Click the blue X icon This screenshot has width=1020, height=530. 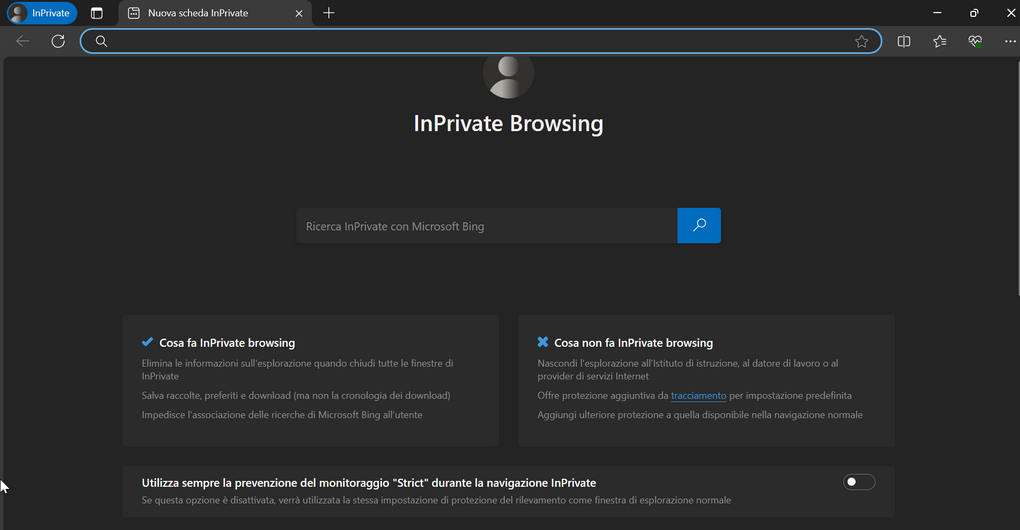[543, 342]
